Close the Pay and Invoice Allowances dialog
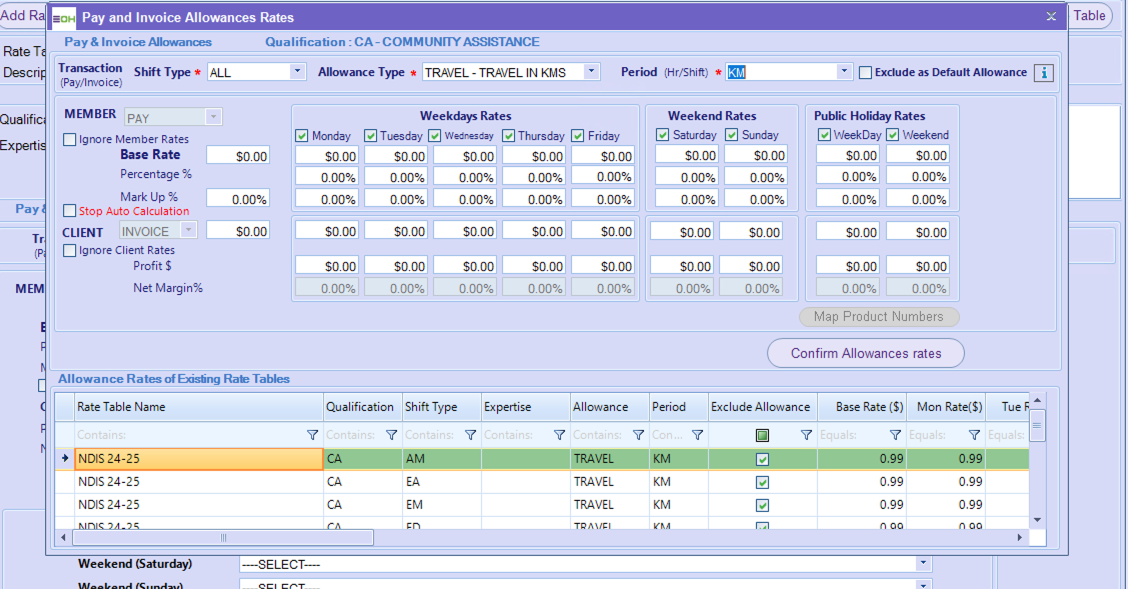Image resolution: width=1128 pixels, height=589 pixels. pyautogui.click(x=1051, y=17)
